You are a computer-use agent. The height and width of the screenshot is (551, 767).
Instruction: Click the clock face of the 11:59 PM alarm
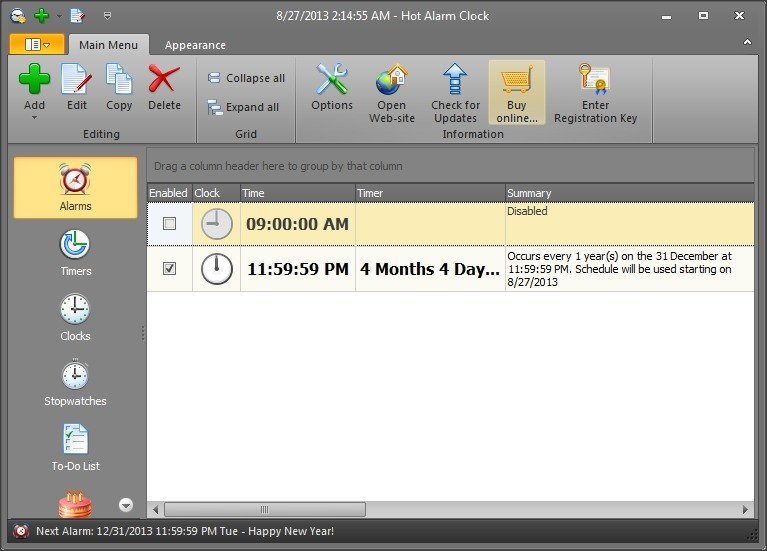217,269
